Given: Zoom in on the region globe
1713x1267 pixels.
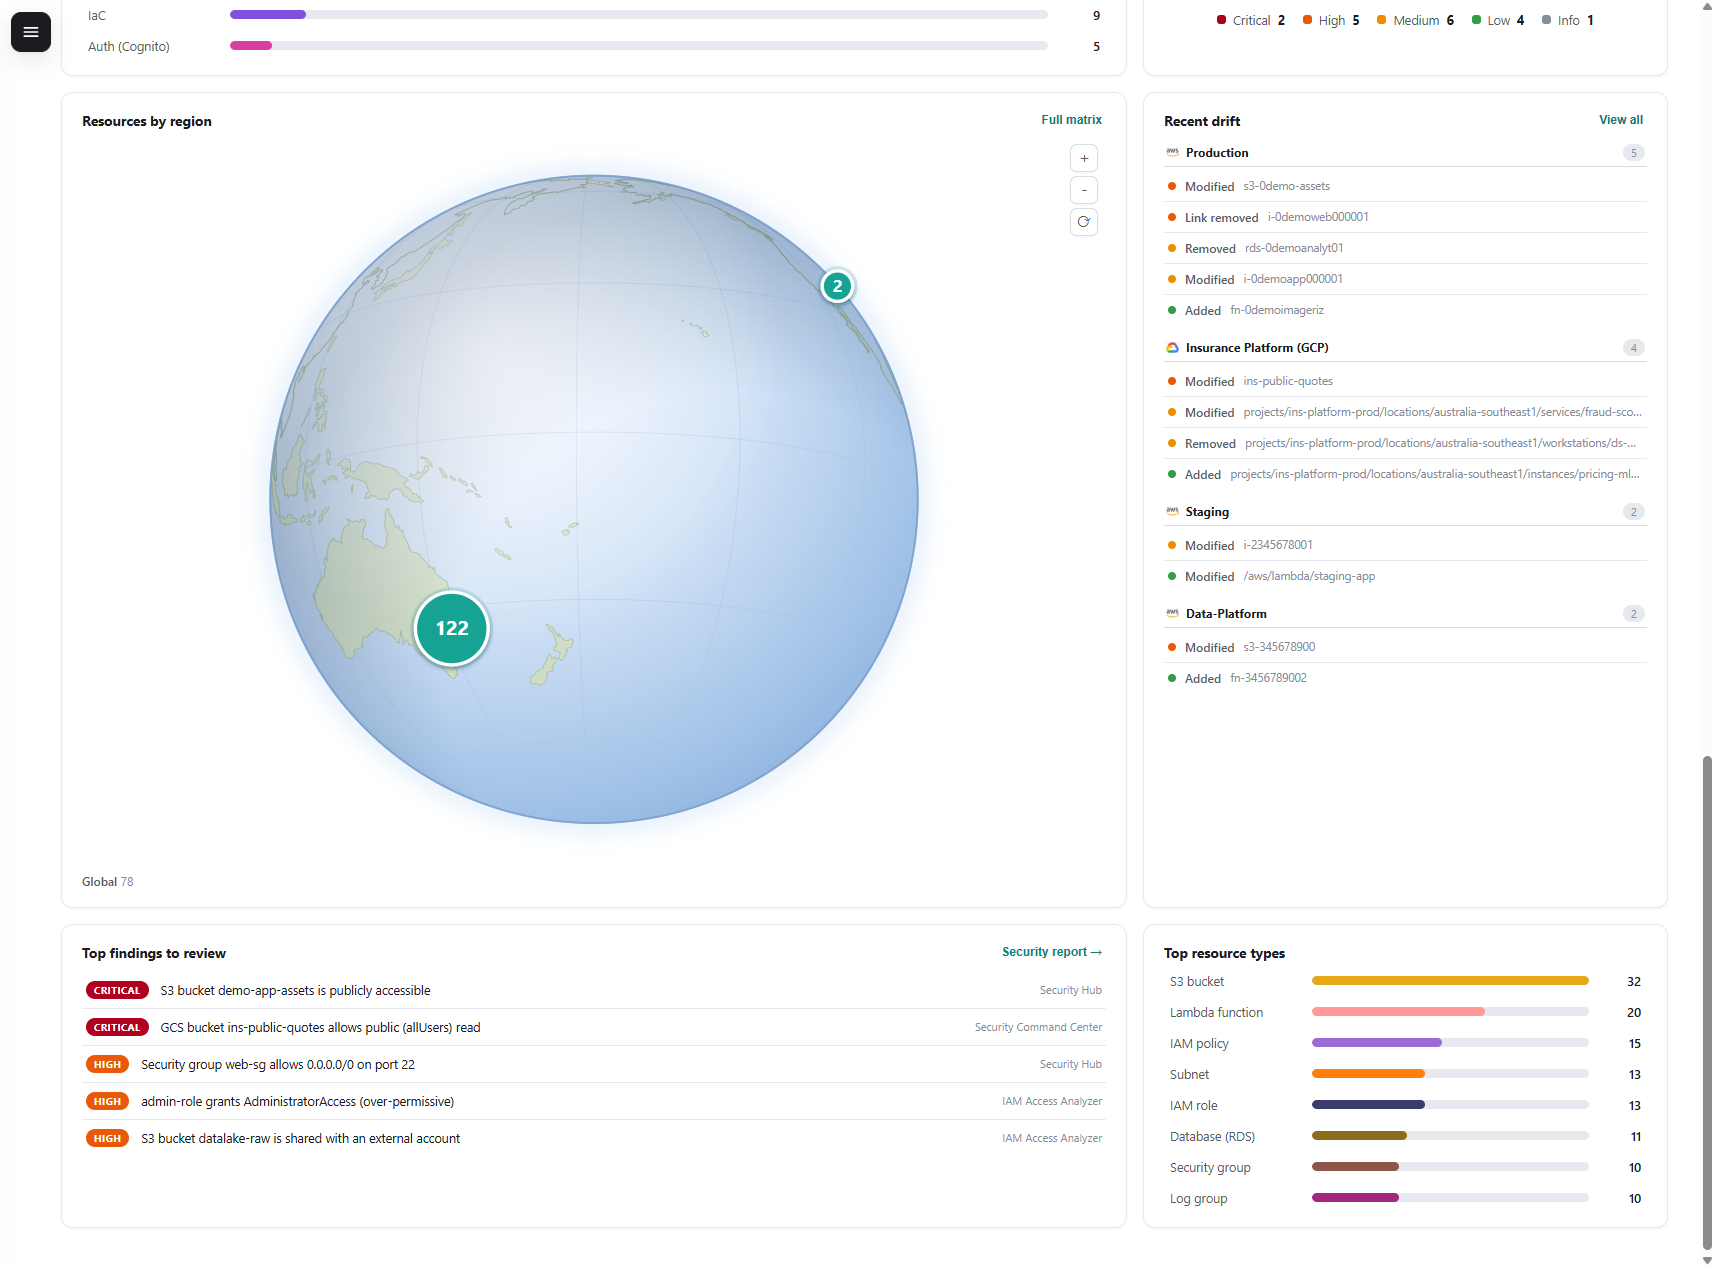Looking at the screenshot, I should (1084, 158).
